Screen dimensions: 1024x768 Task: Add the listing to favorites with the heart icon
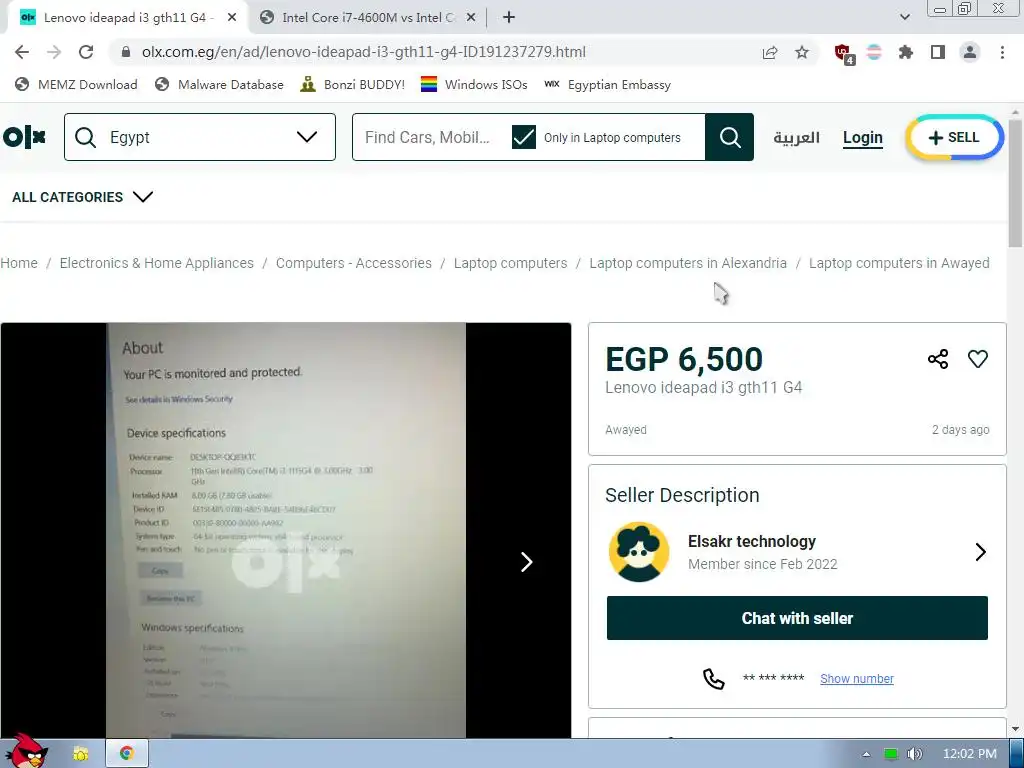(978, 359)
